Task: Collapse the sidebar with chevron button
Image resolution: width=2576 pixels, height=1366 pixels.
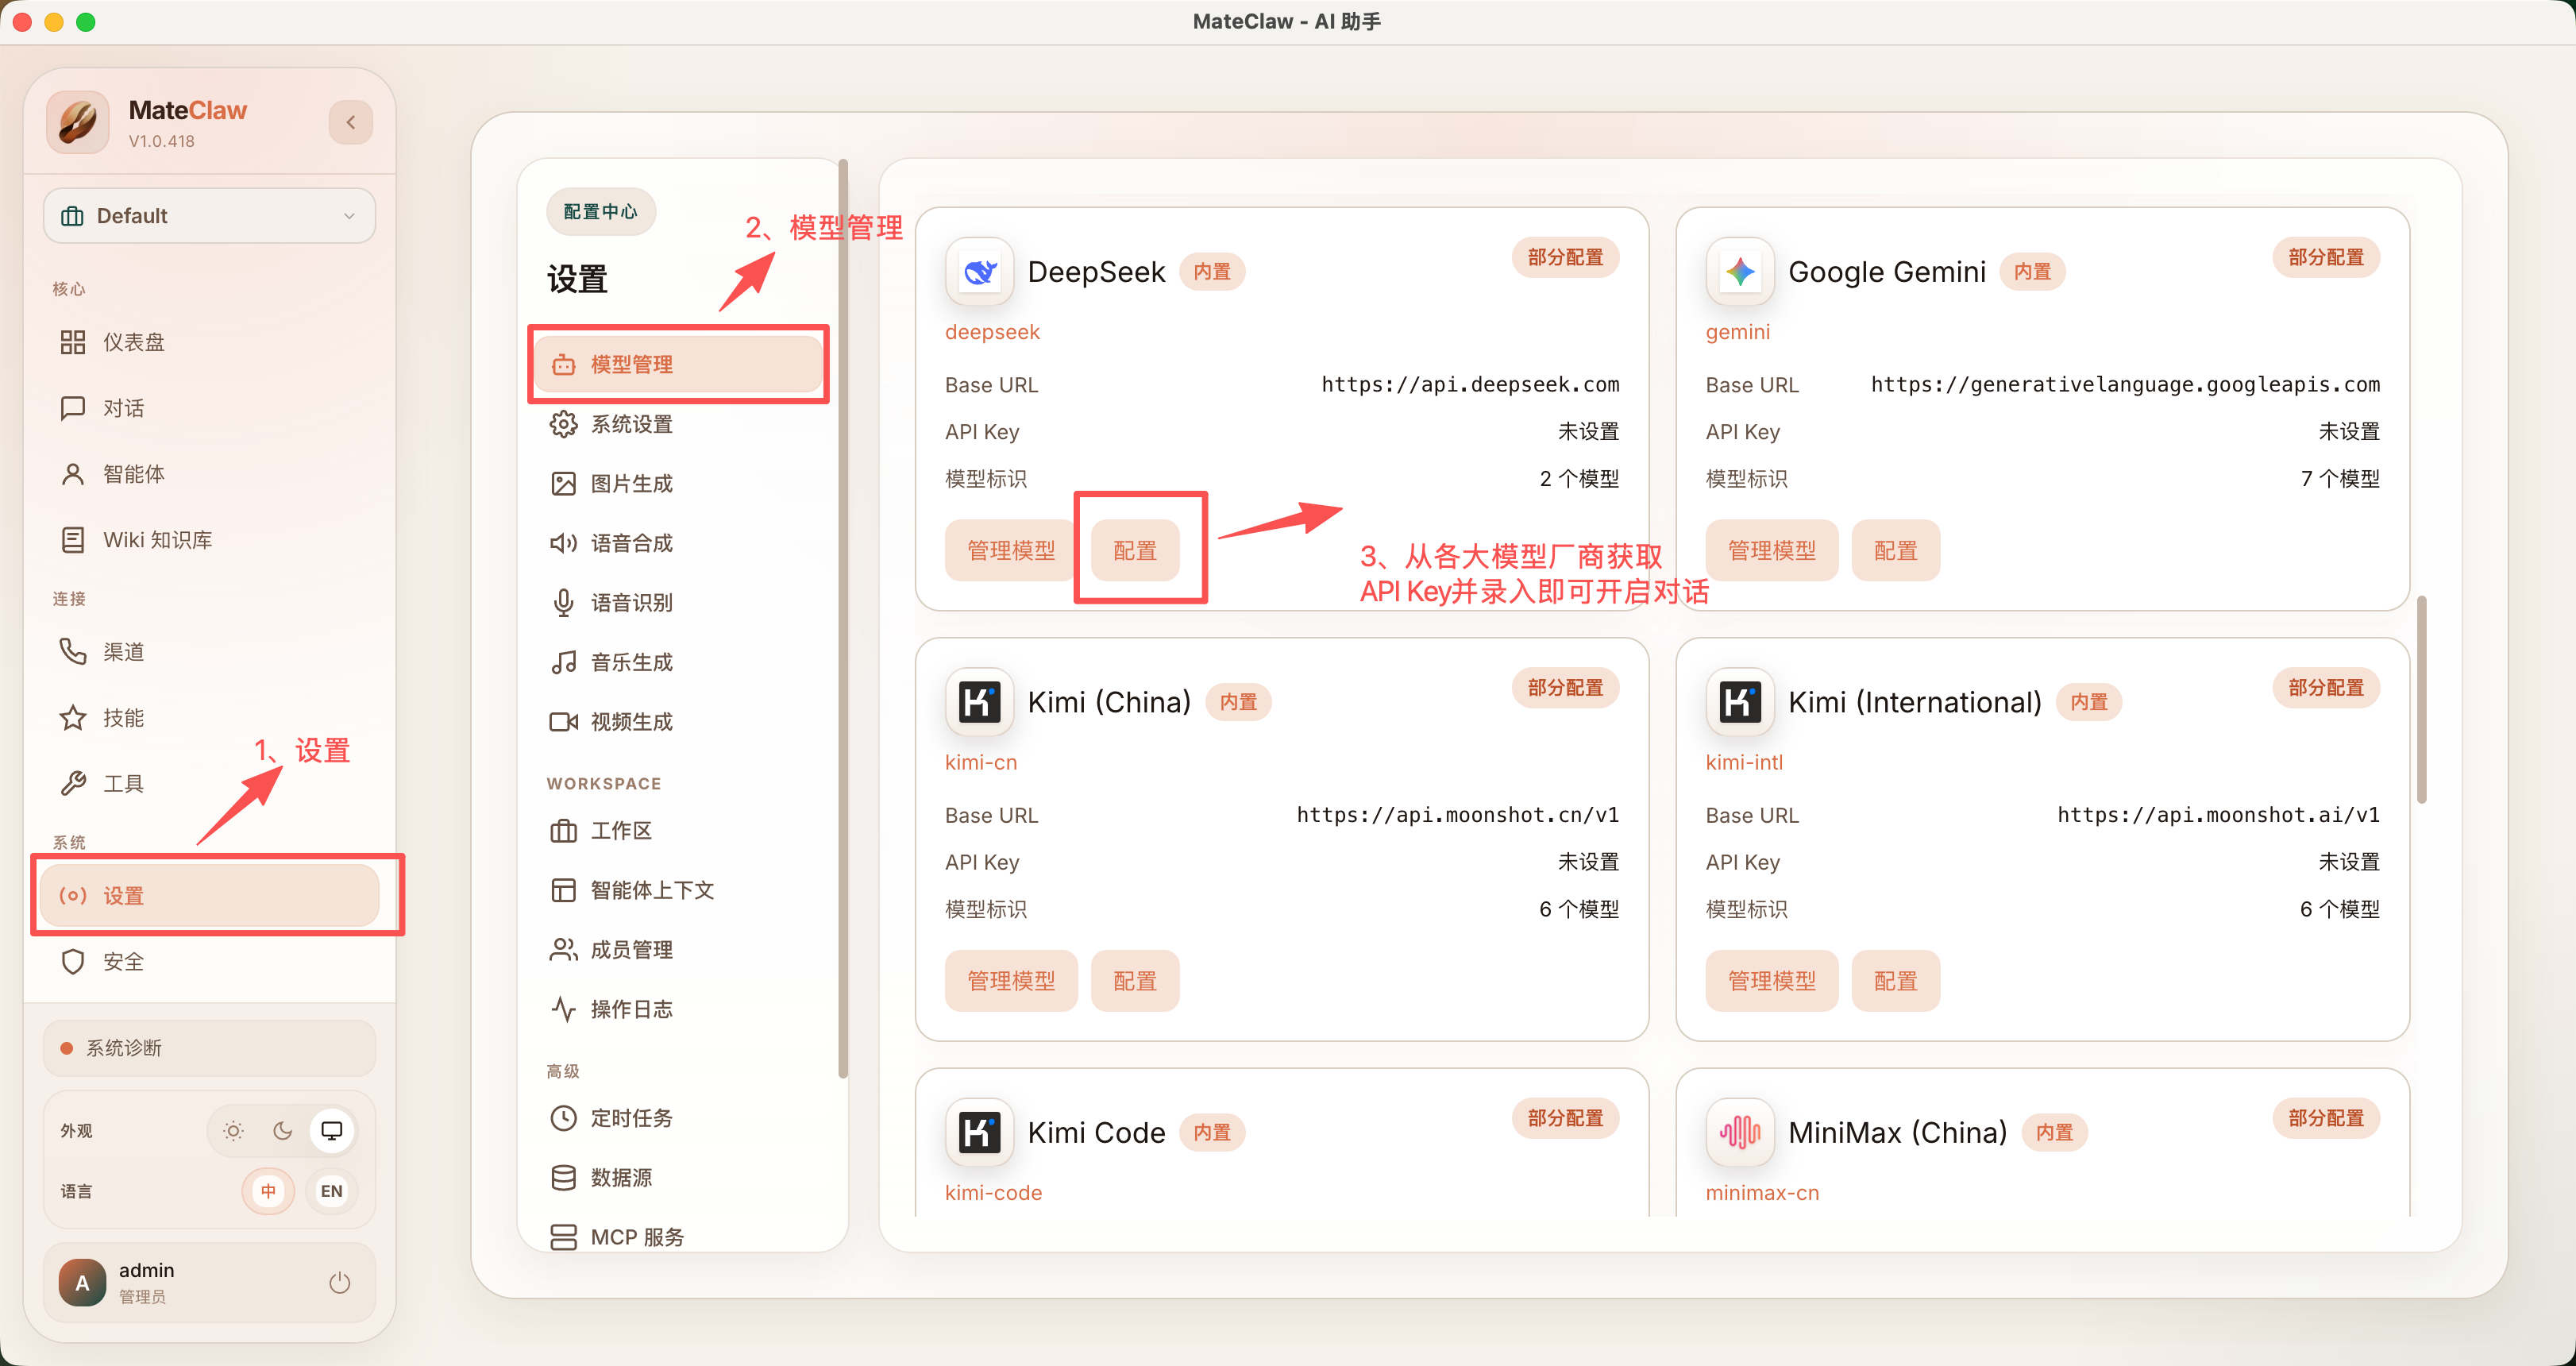Action: point(351,122)
